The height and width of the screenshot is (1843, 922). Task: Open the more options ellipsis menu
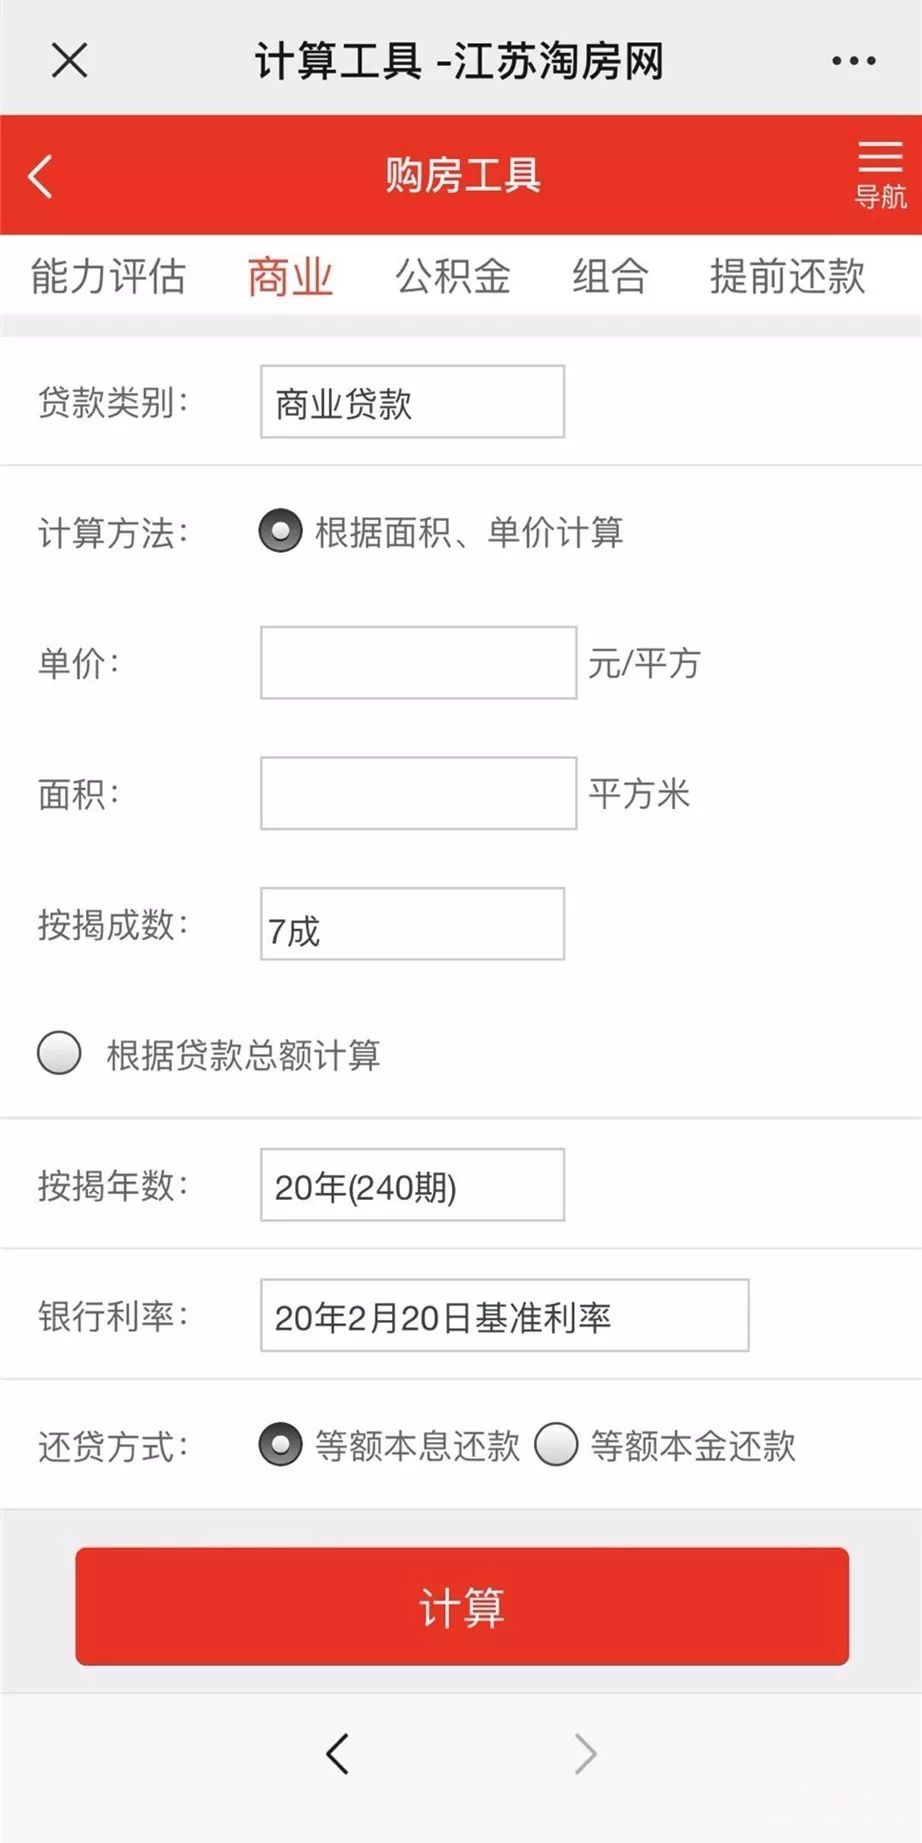click(851, 60)
